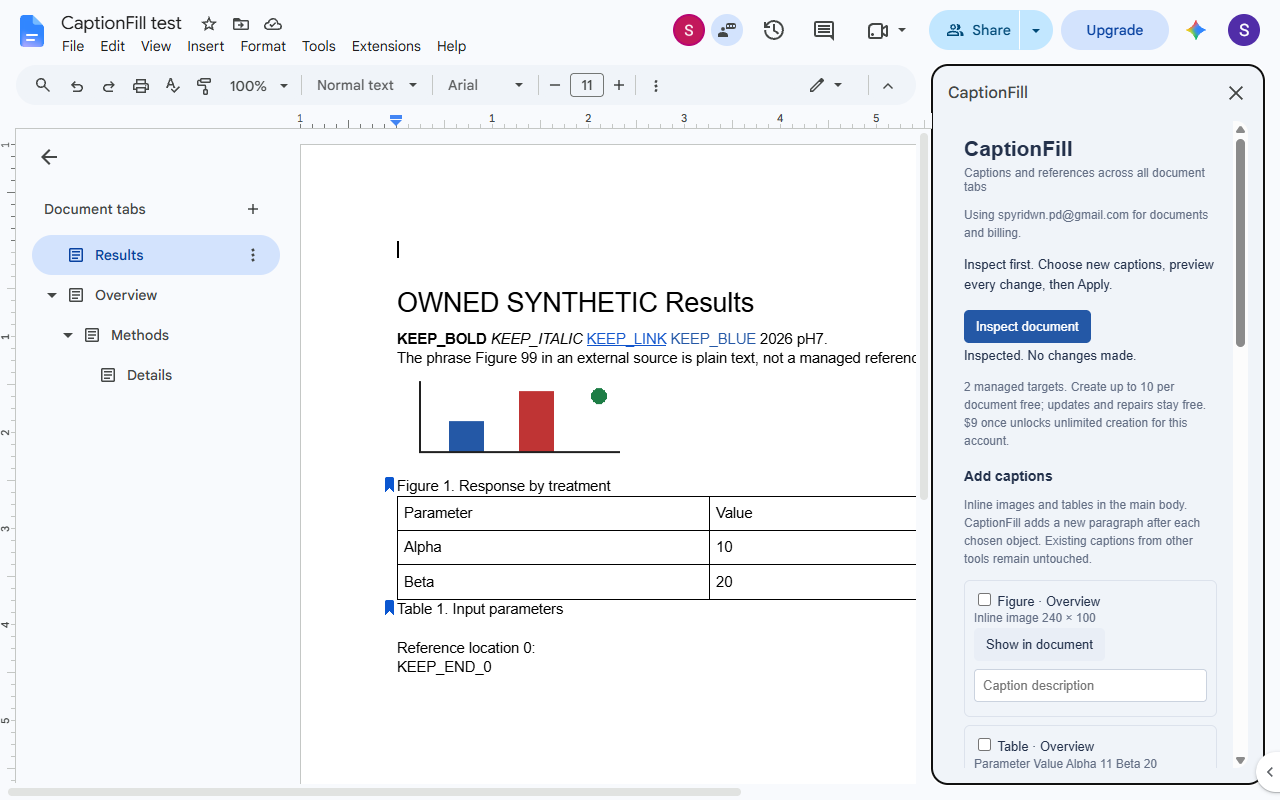The image size is (1280, 800).
Task: Close the document tabs sidebar with back arrow
Action: coord(49,157)
